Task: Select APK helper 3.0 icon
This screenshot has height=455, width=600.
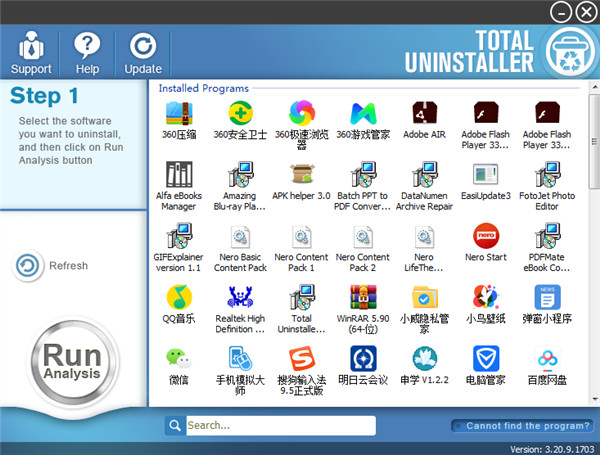Action: (x=302, y=174)
